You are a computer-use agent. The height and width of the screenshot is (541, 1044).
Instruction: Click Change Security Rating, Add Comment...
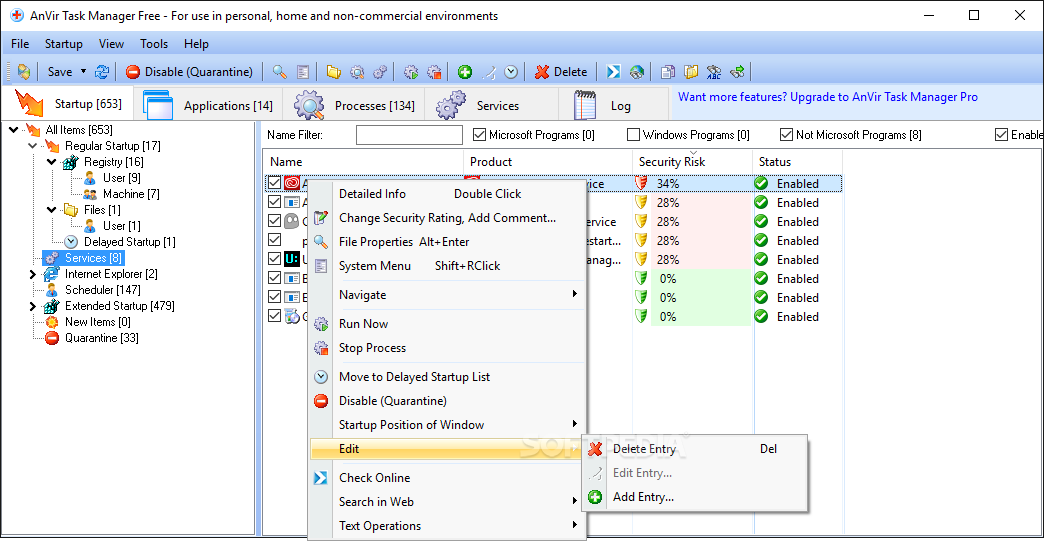tap(447, 218)
